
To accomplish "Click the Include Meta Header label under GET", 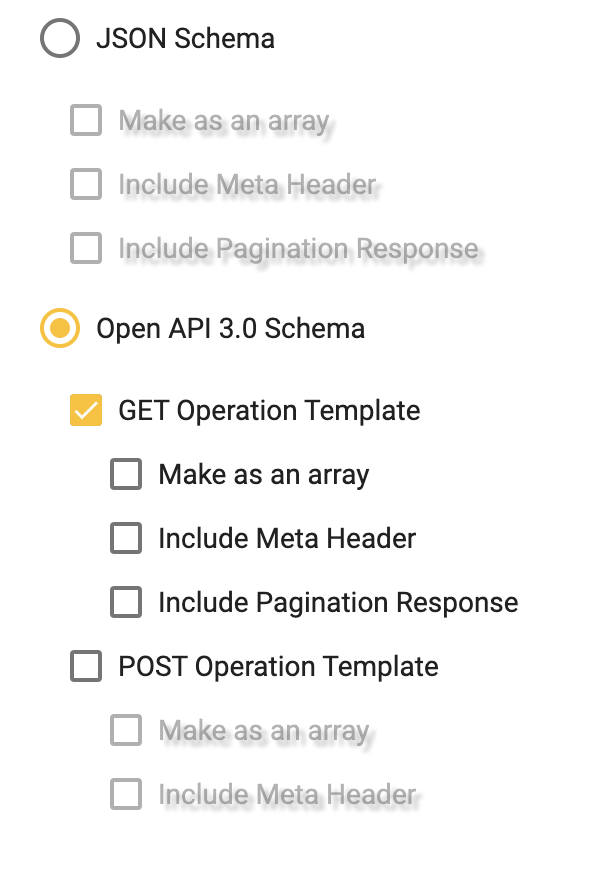I will (x=286, y=538).
